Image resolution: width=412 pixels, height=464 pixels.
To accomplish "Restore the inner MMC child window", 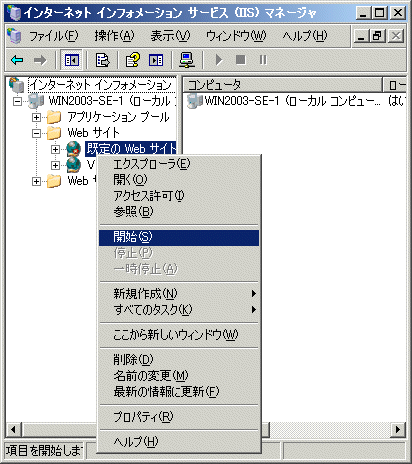I will click(377, 36).
